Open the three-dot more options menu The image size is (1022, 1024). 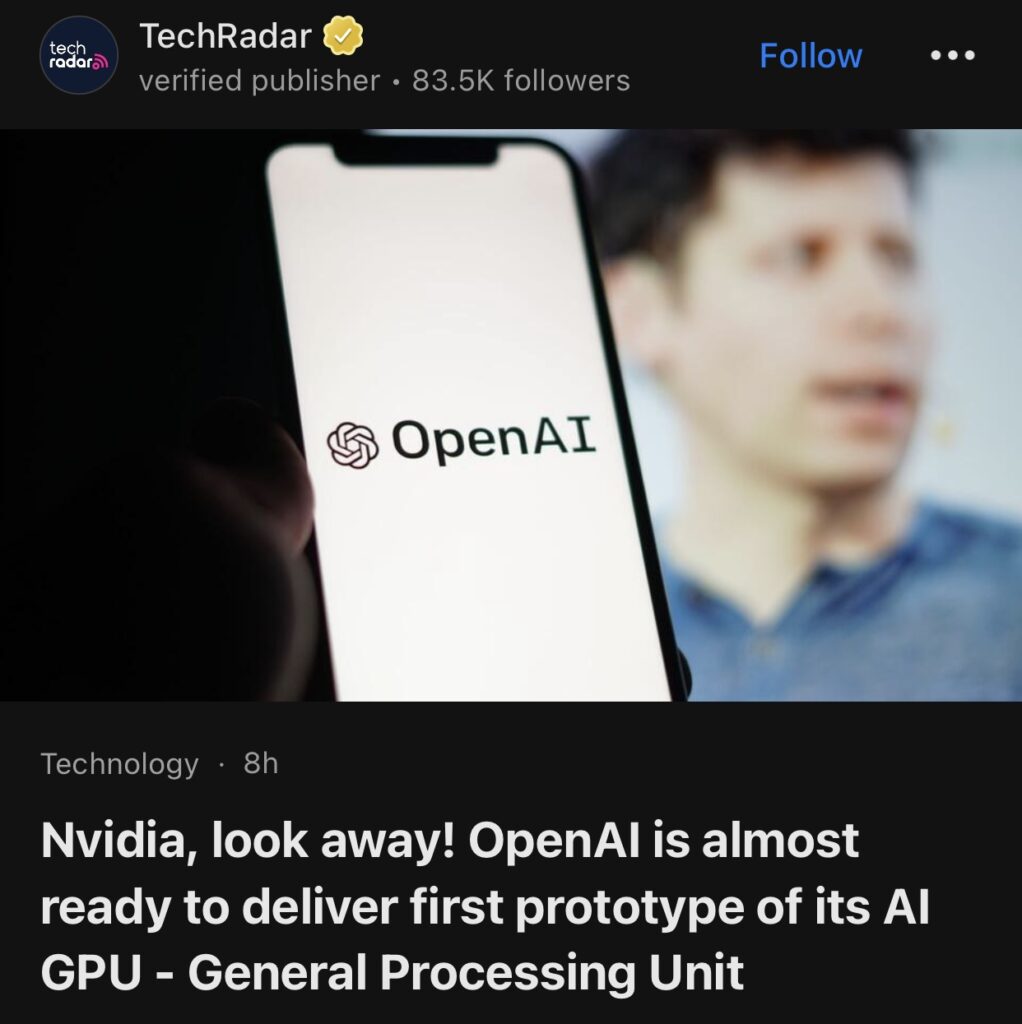click(952, 56)
